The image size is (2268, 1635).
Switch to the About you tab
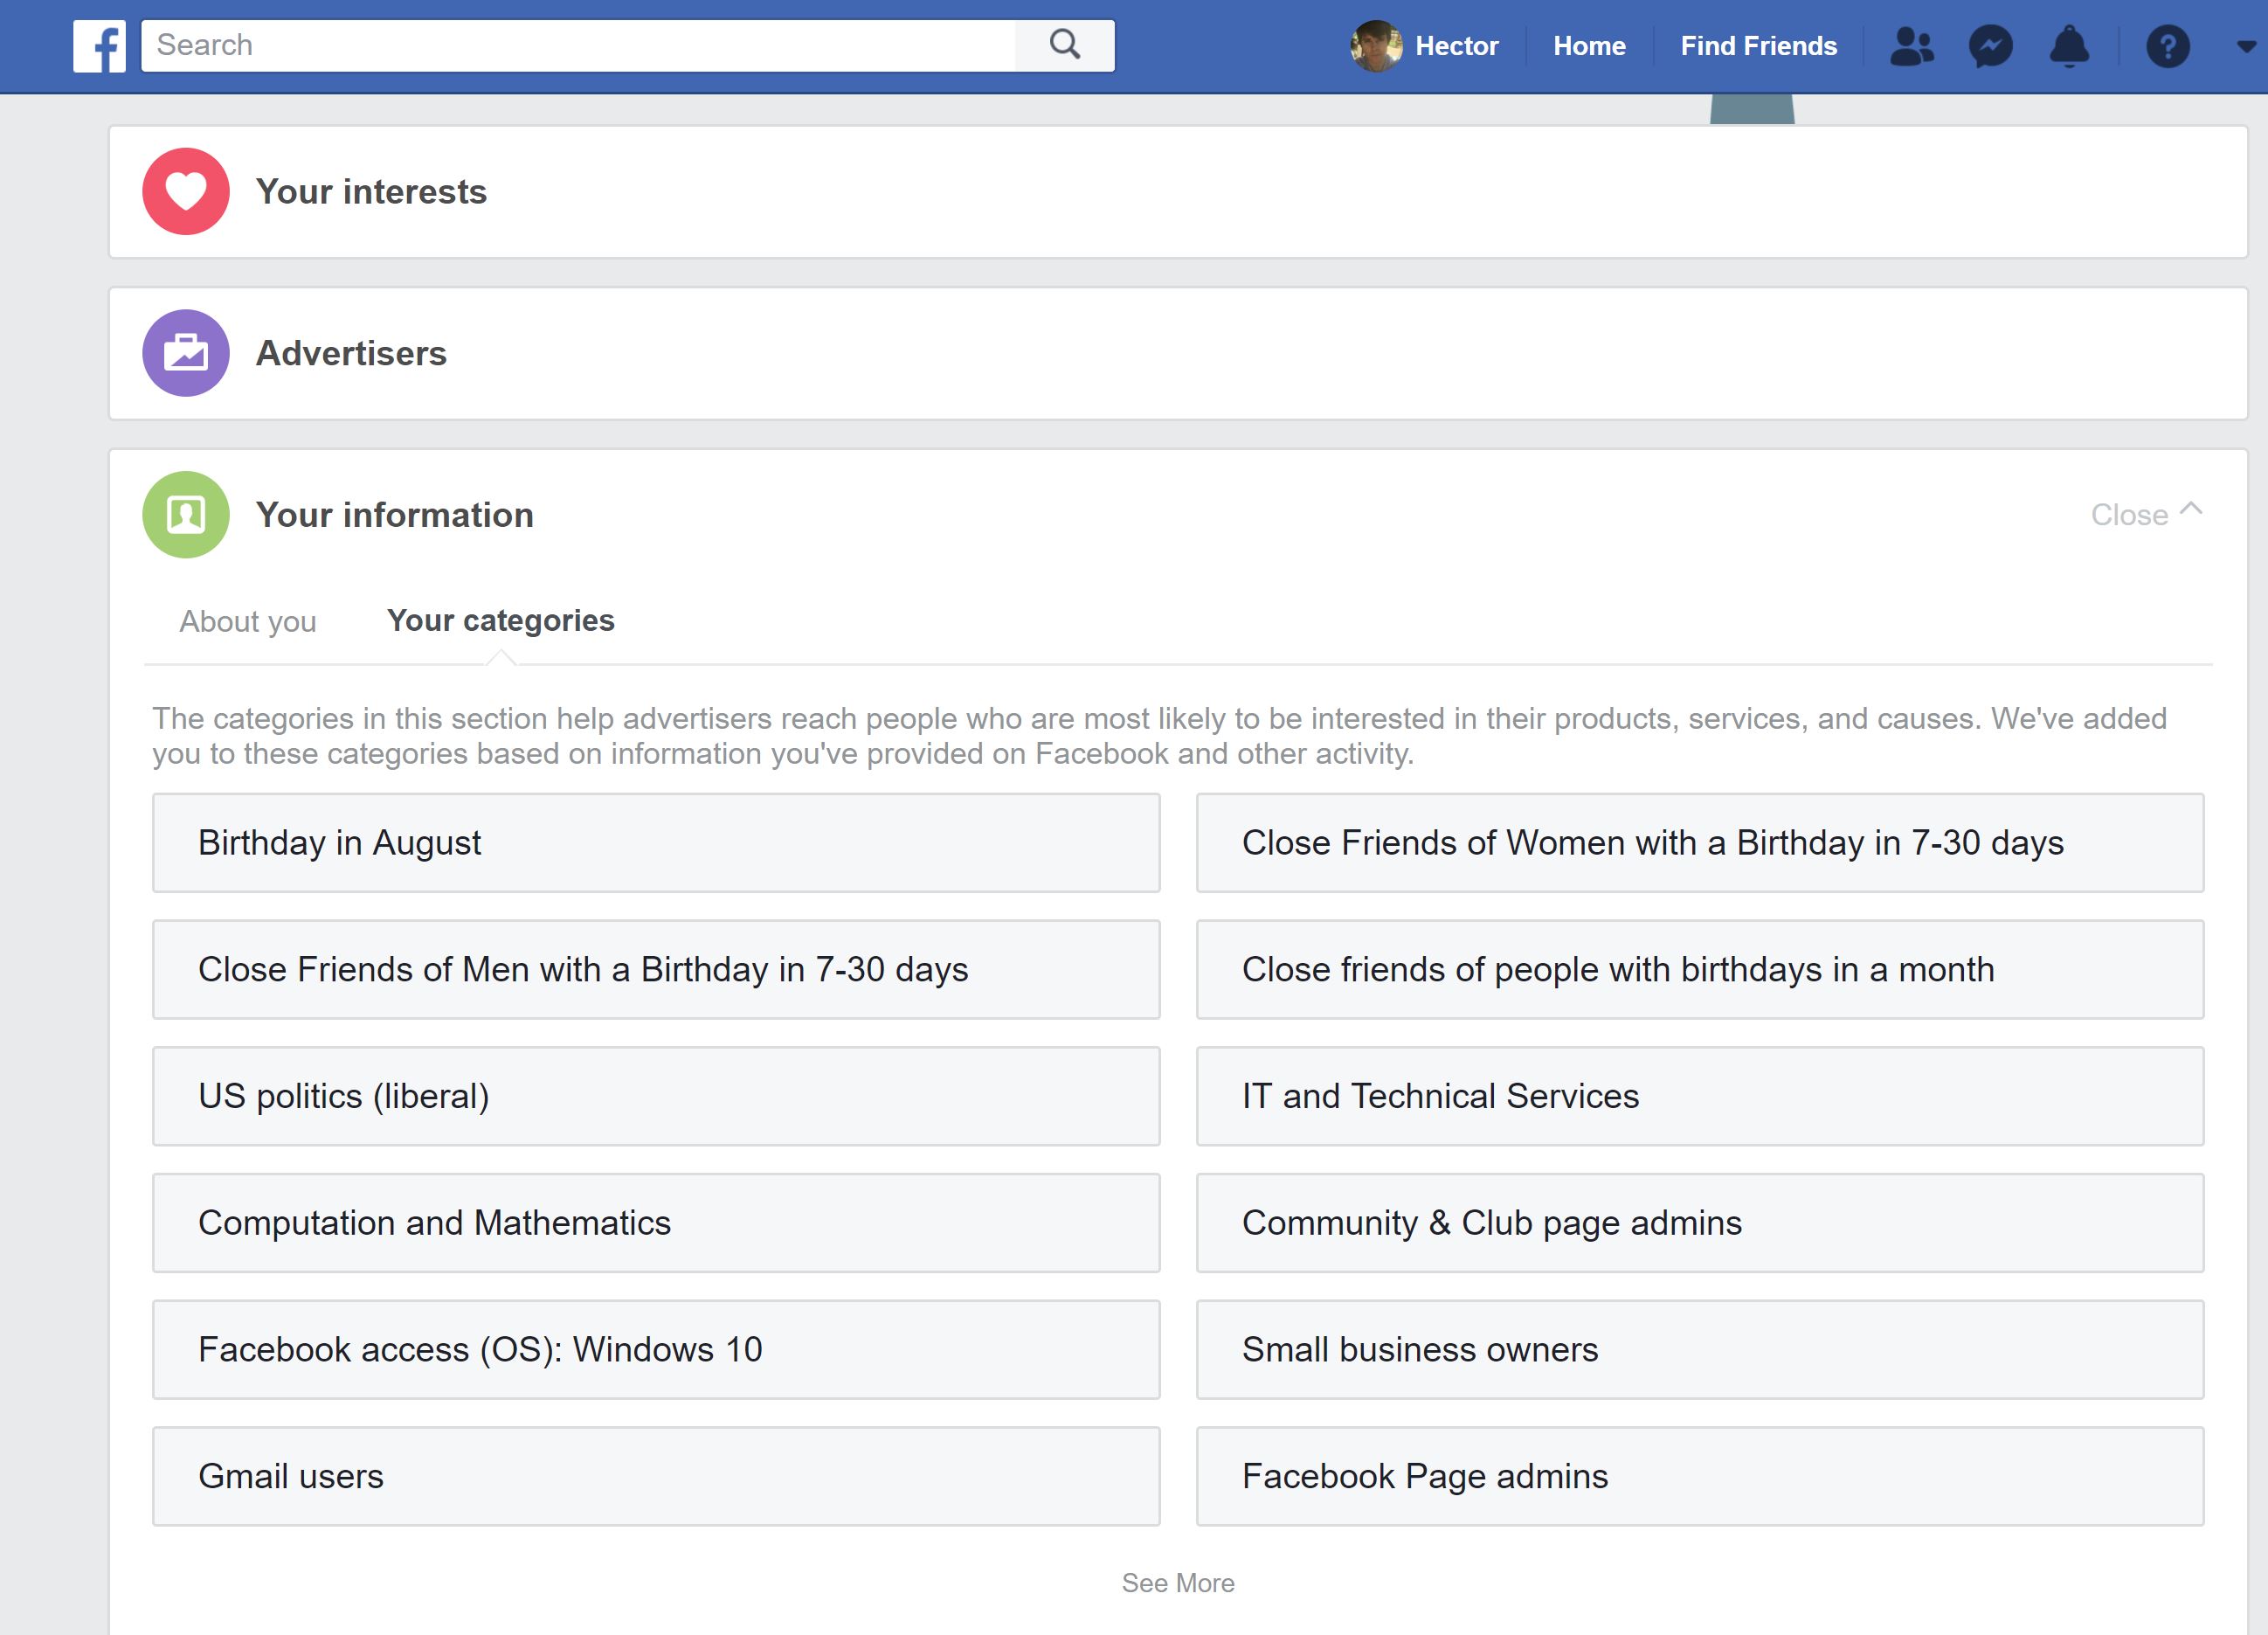(248, 621)
